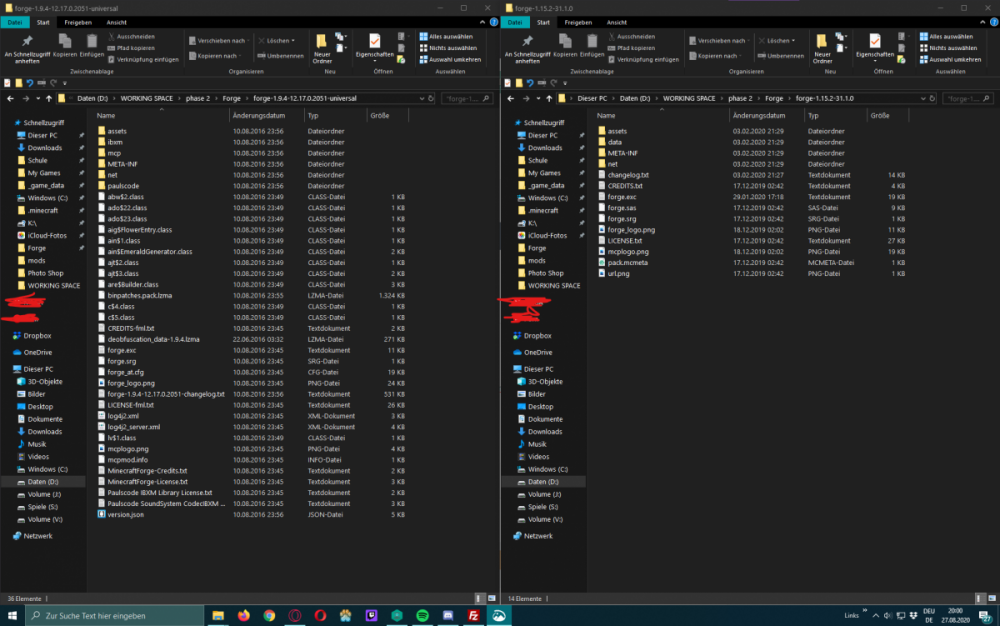Screen dimensions: 1000x626
Task: Click the taskbar search box
Action: (115, 615)
